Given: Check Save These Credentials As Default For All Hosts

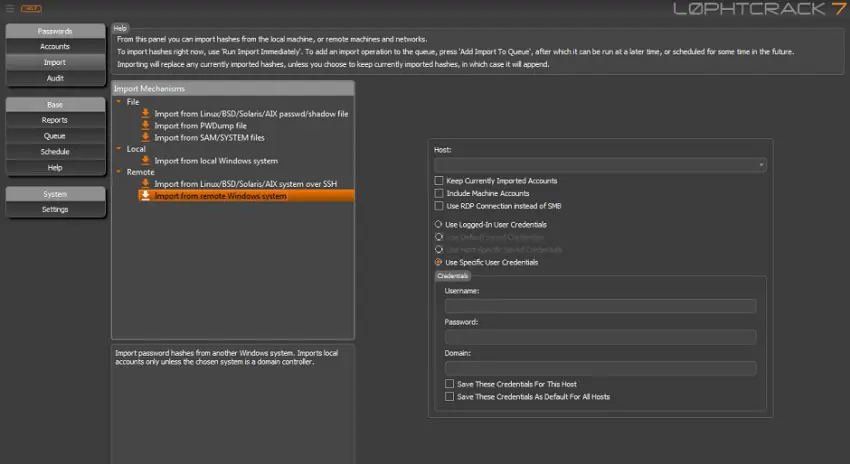Looking at the screenshot, I should 449,397.
